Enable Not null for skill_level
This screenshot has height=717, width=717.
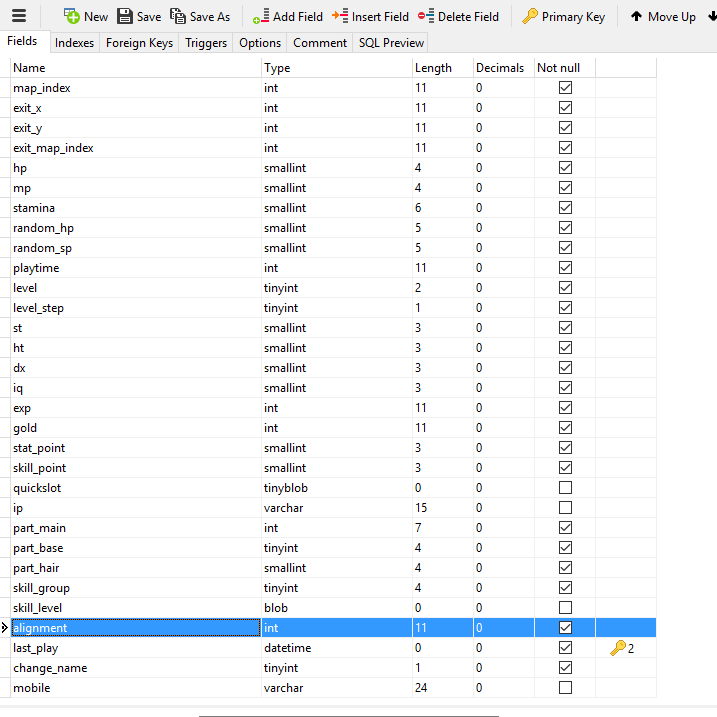coord(565,608)
